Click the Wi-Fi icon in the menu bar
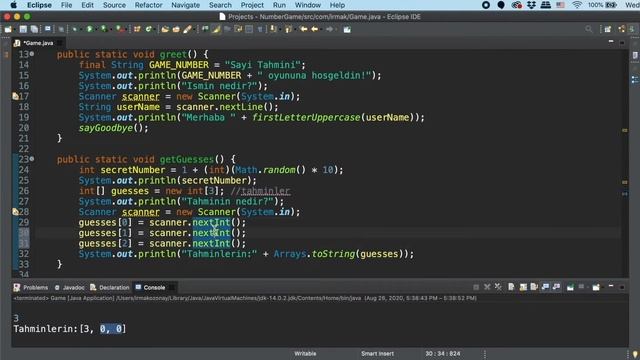The height and width of the screenshot is (360, 640). 577,5
